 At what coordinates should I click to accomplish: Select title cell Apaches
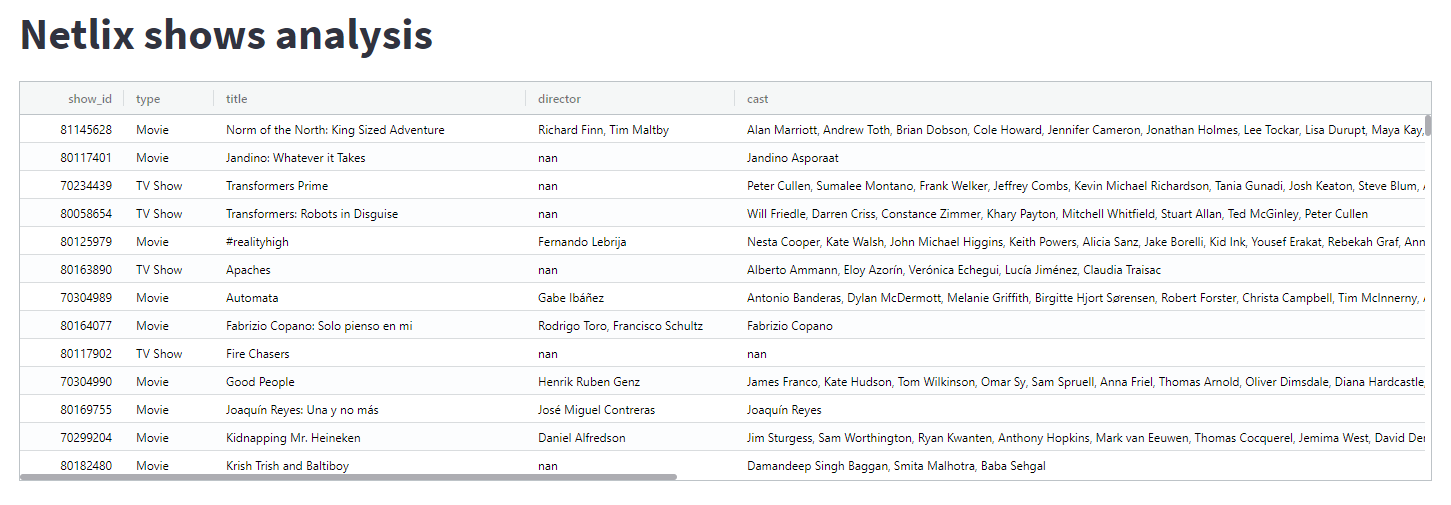(370, 270)
